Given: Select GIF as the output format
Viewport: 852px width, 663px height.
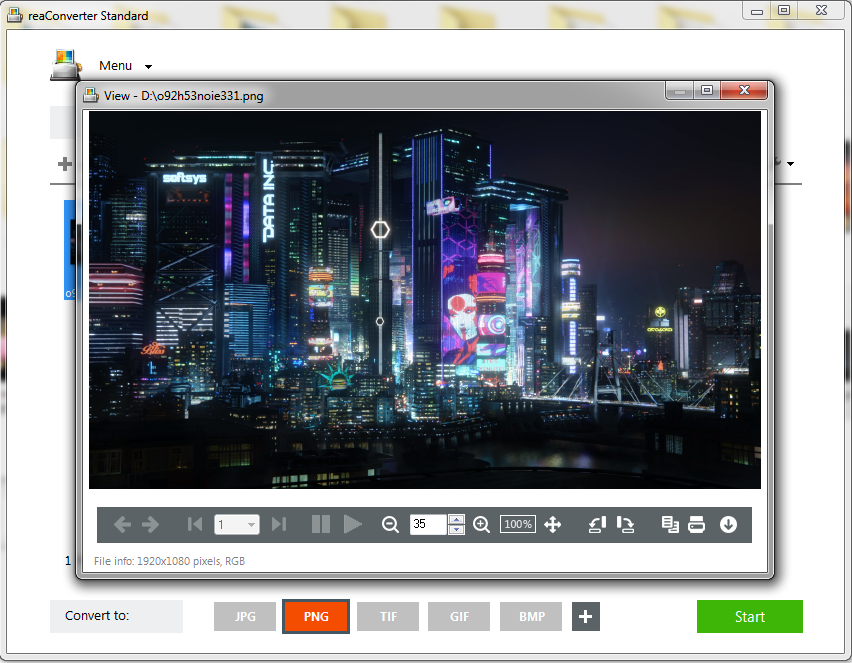Looking at the screenshot, I should (459, 616).
